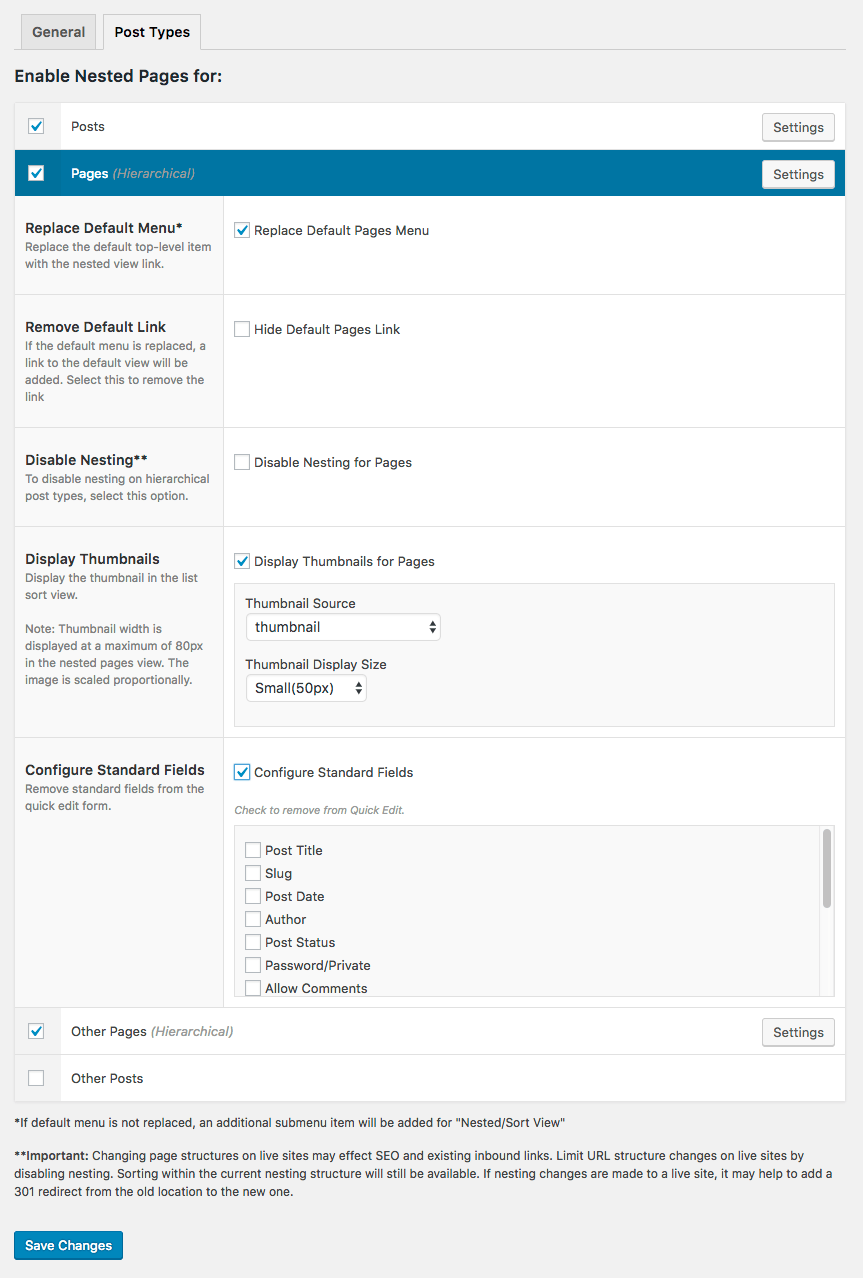Toggle Configure Standard Fields checkbox

click(x=242, y=772)
